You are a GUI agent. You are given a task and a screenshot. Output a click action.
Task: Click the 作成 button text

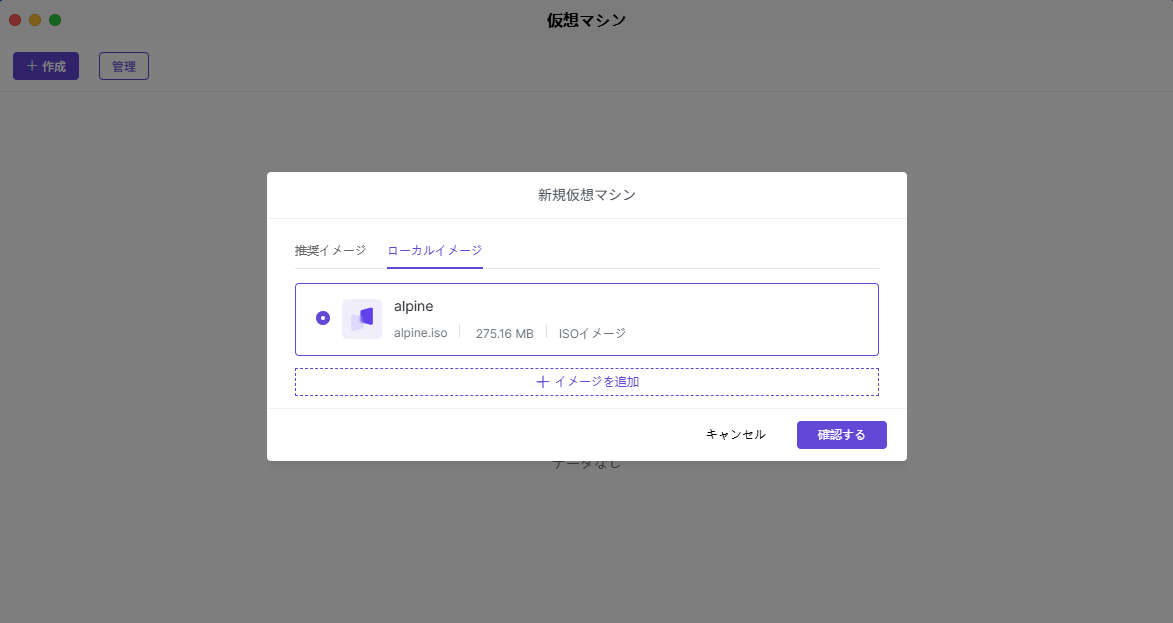[54, 66]
